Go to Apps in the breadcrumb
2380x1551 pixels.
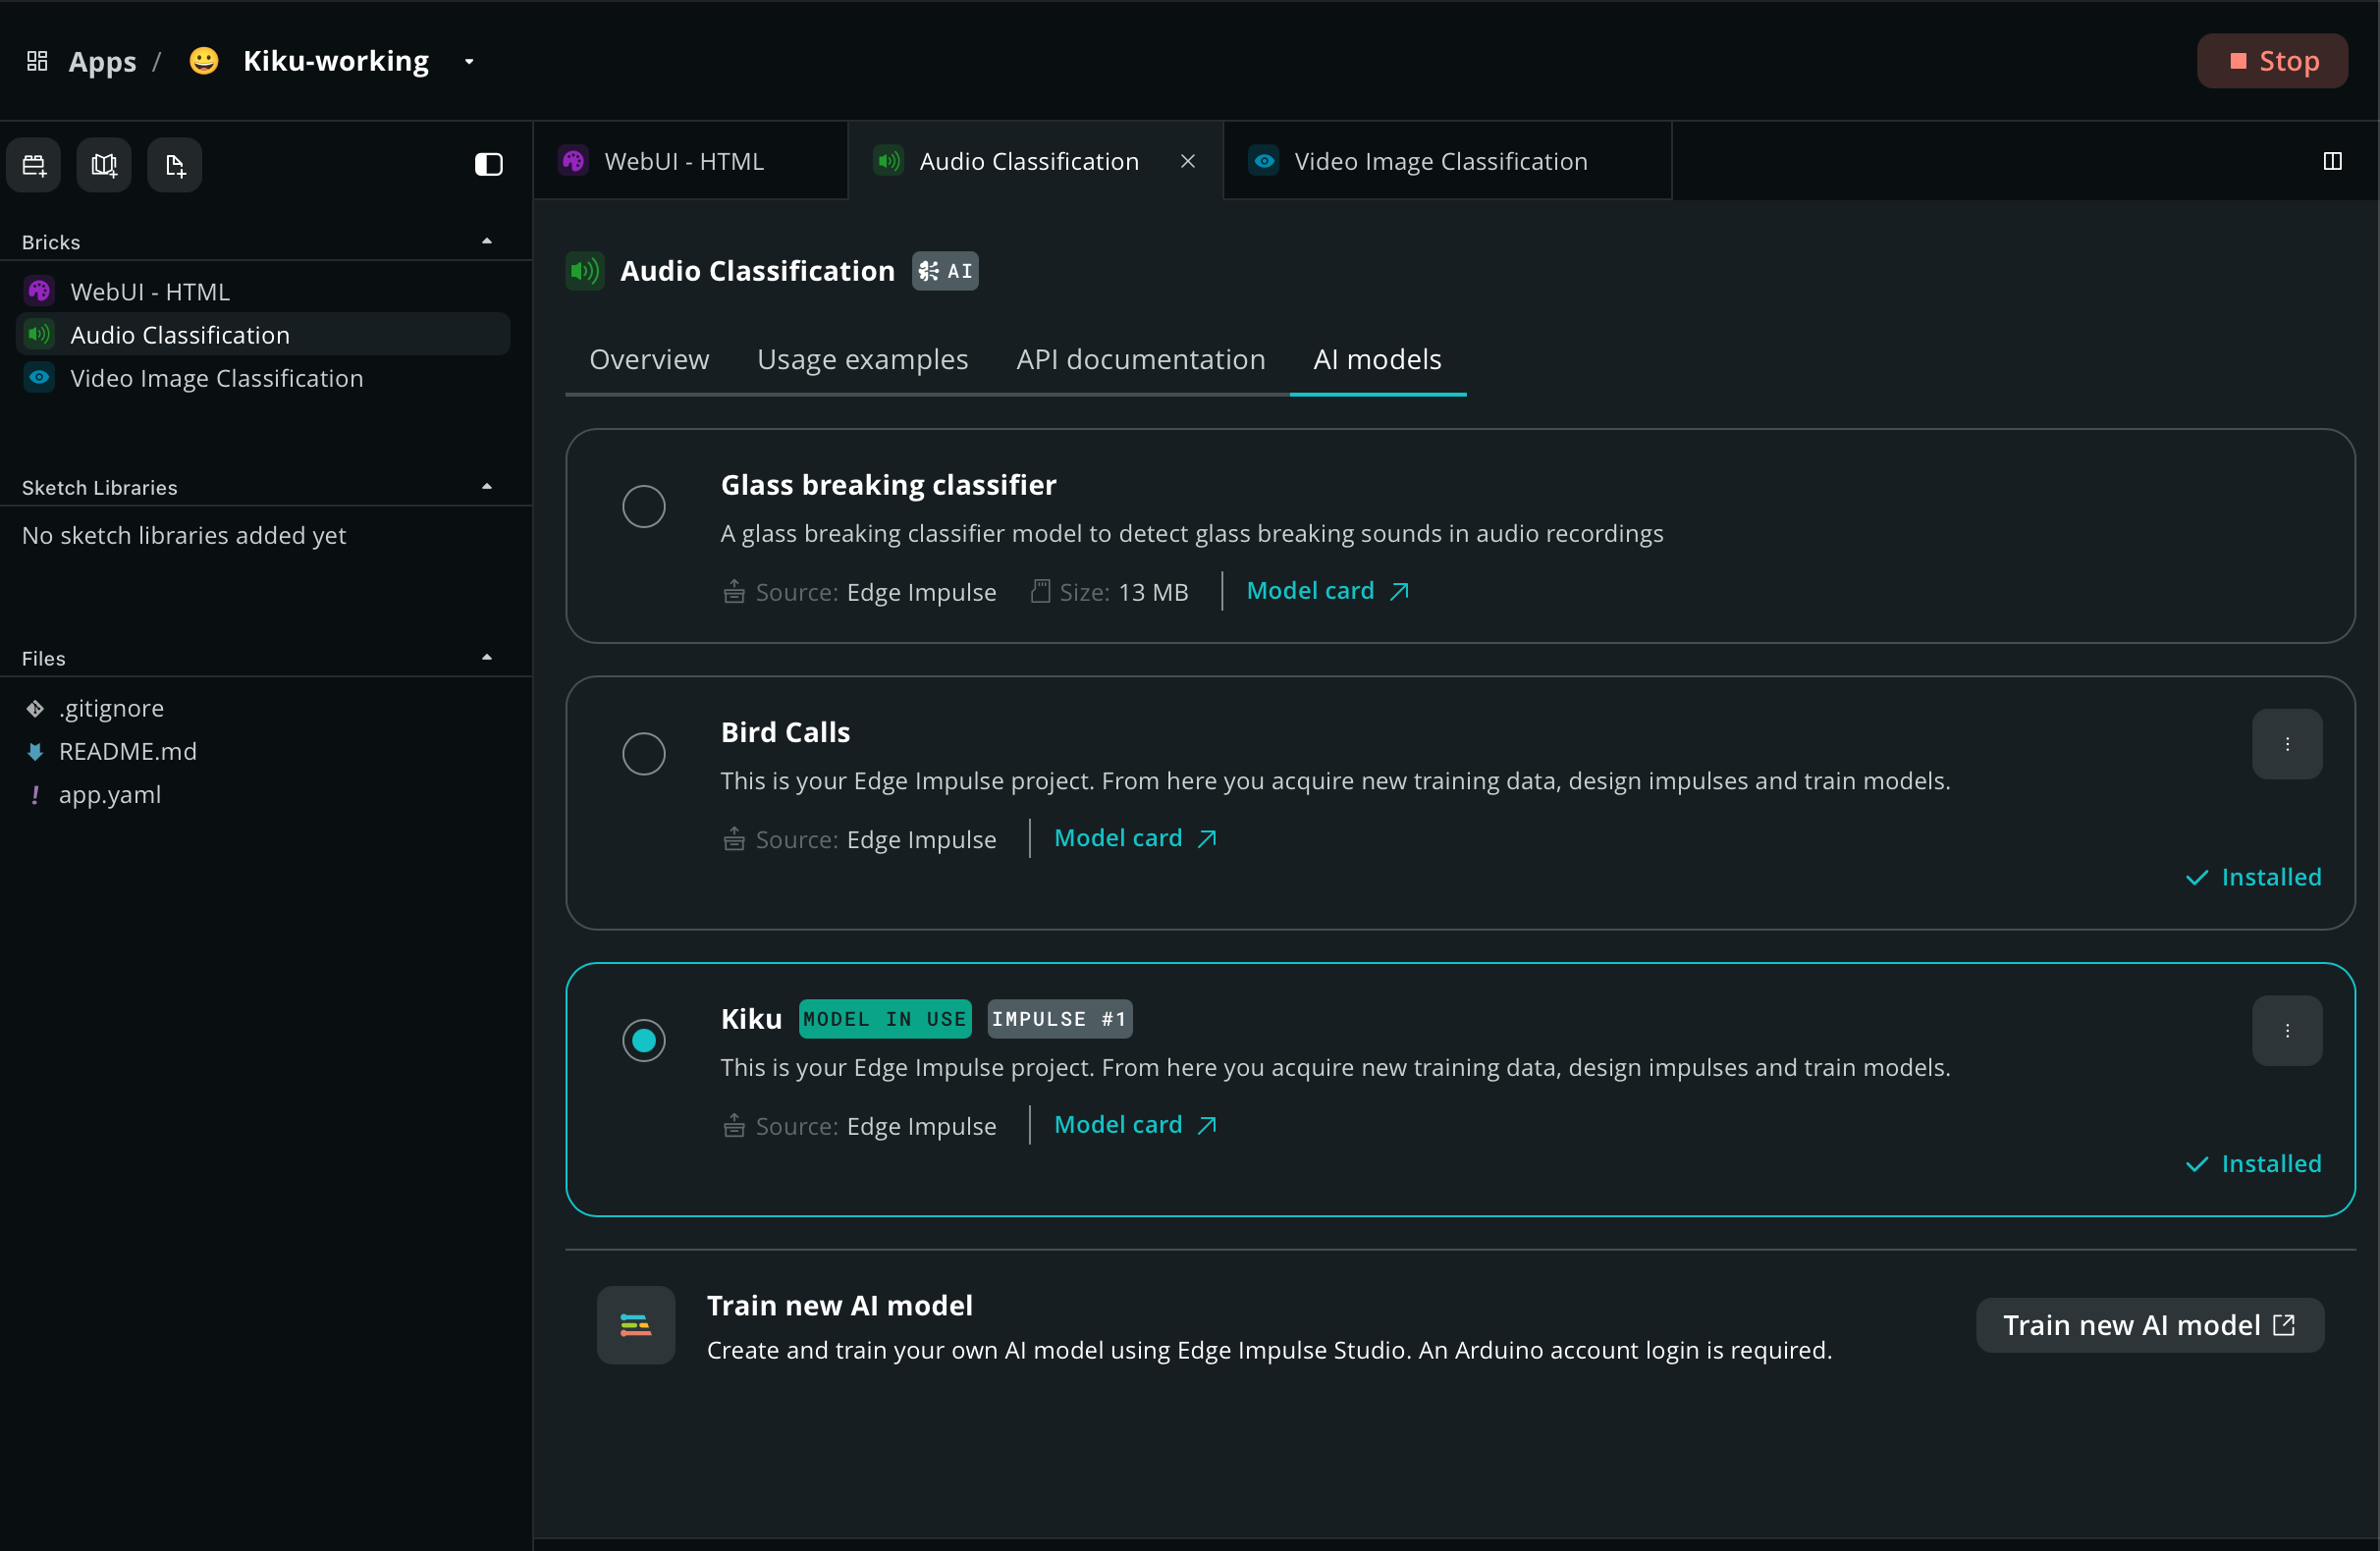click(102, 61)
